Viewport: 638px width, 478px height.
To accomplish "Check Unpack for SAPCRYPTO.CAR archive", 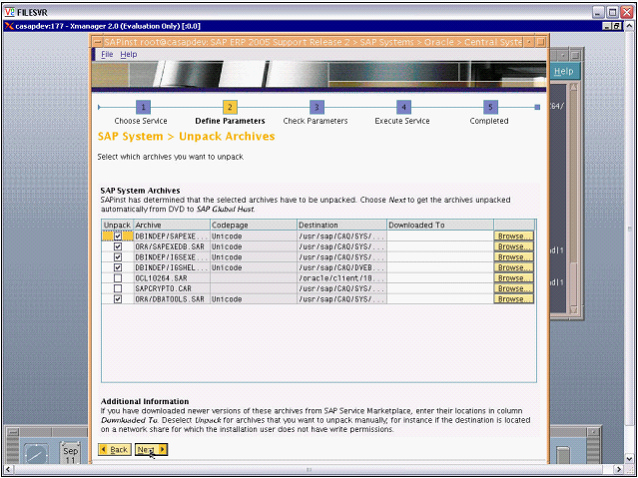I will (x=117, y=288).
